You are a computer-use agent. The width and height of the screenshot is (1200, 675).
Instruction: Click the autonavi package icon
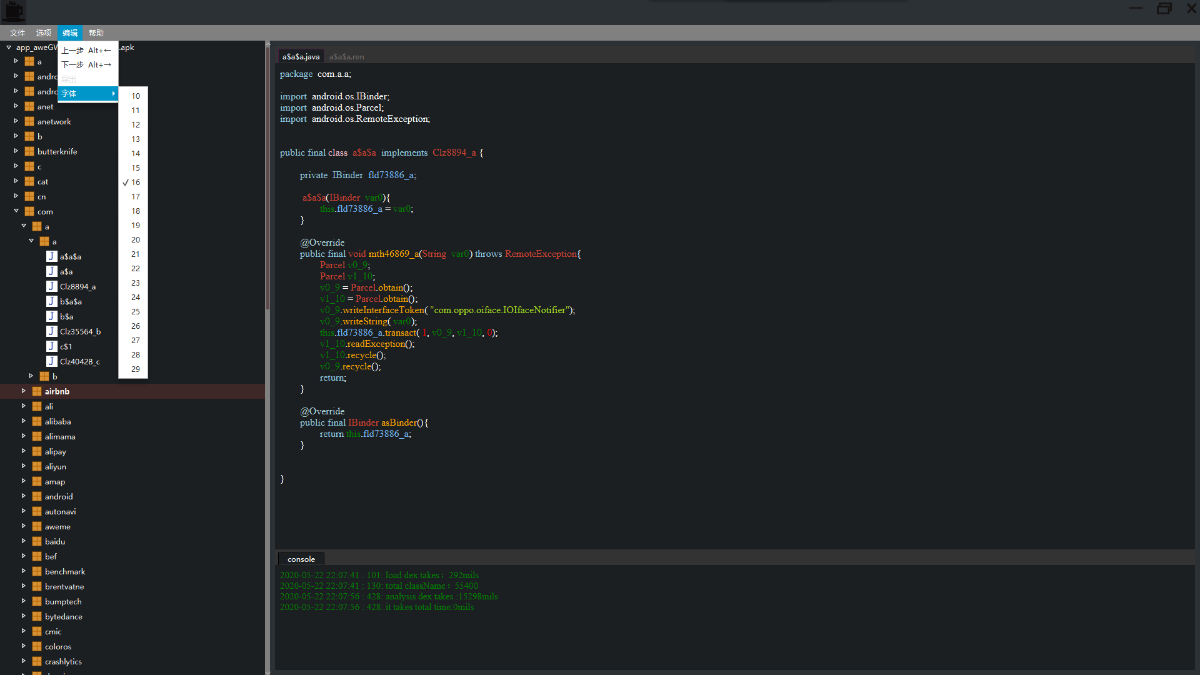[x=37, y=511]
